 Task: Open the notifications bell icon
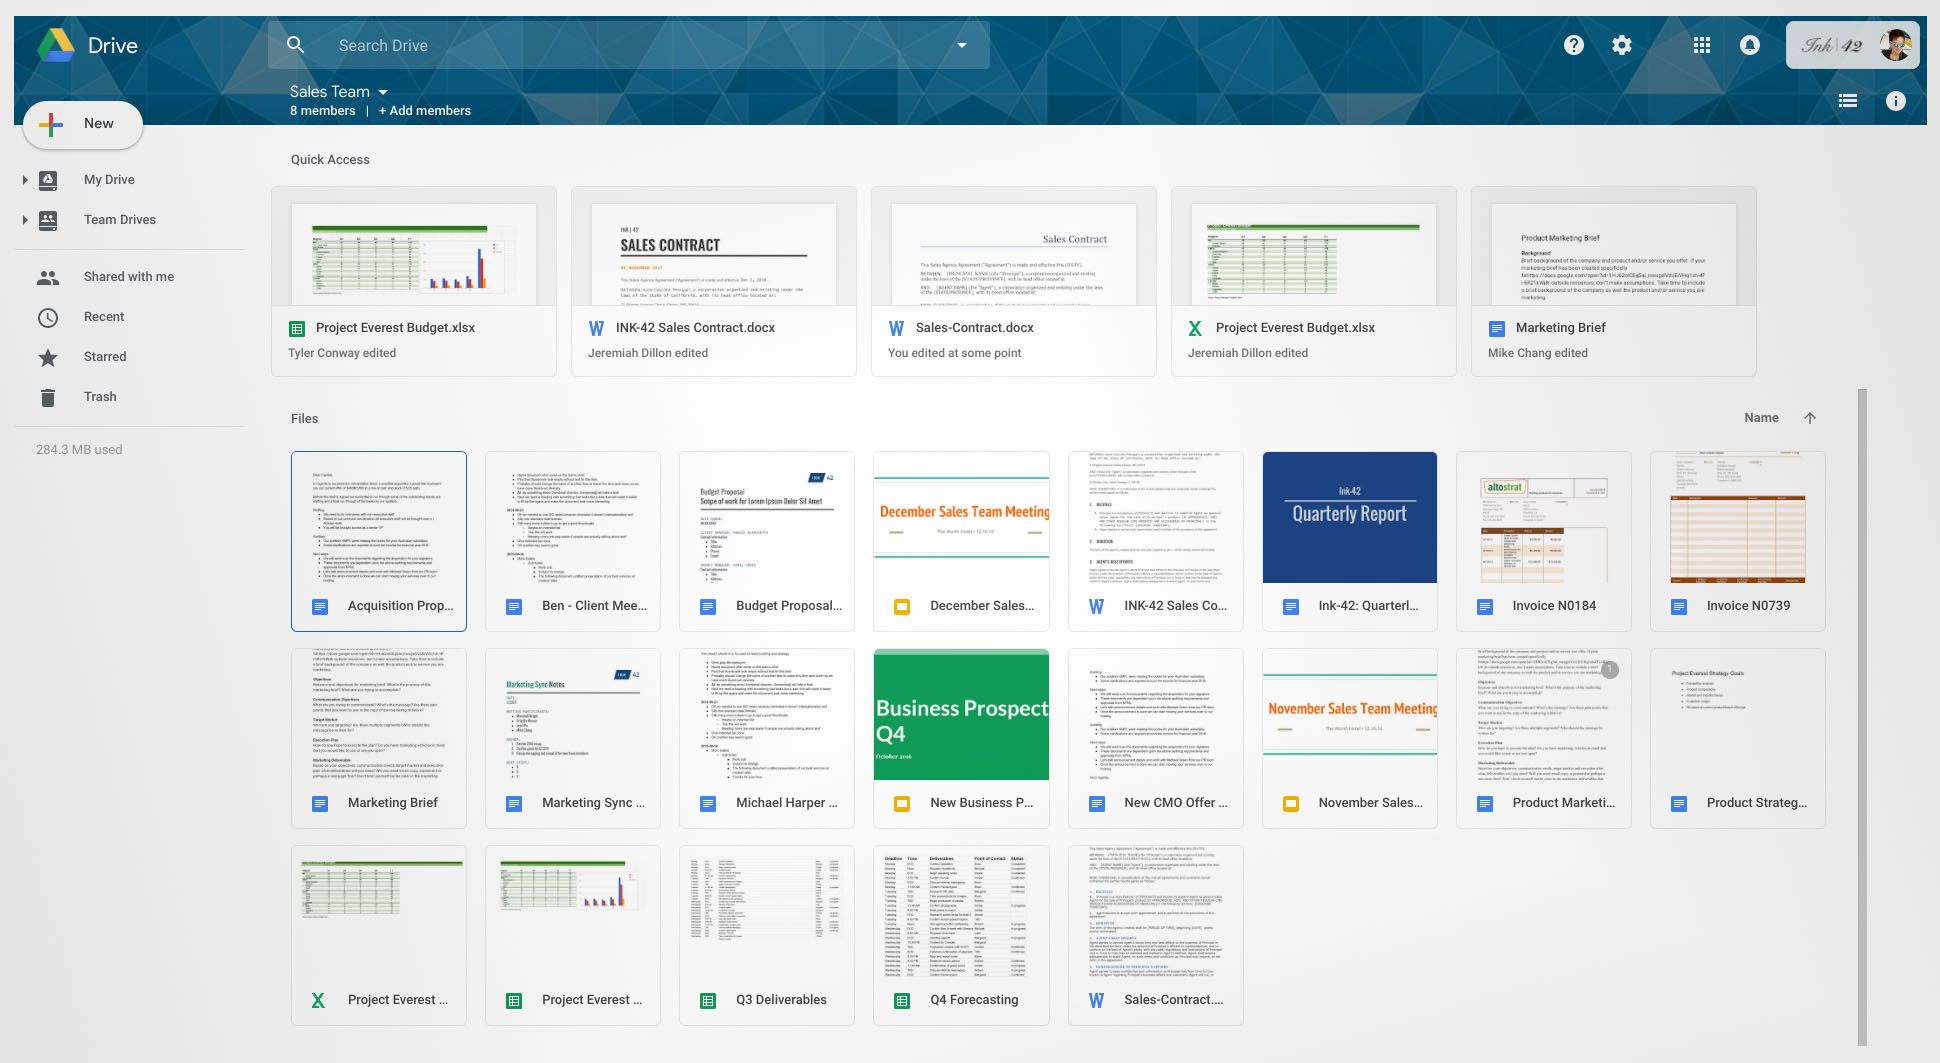point(1749,45)
